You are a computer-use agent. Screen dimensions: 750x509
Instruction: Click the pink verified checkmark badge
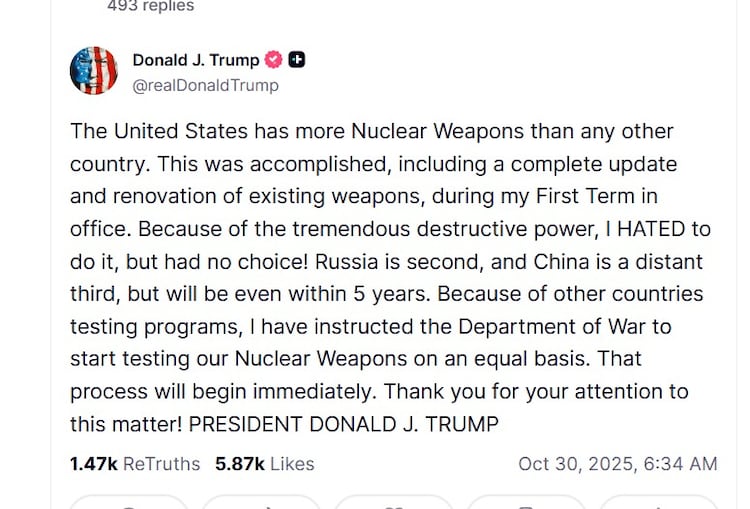click(x=273, y=60)
